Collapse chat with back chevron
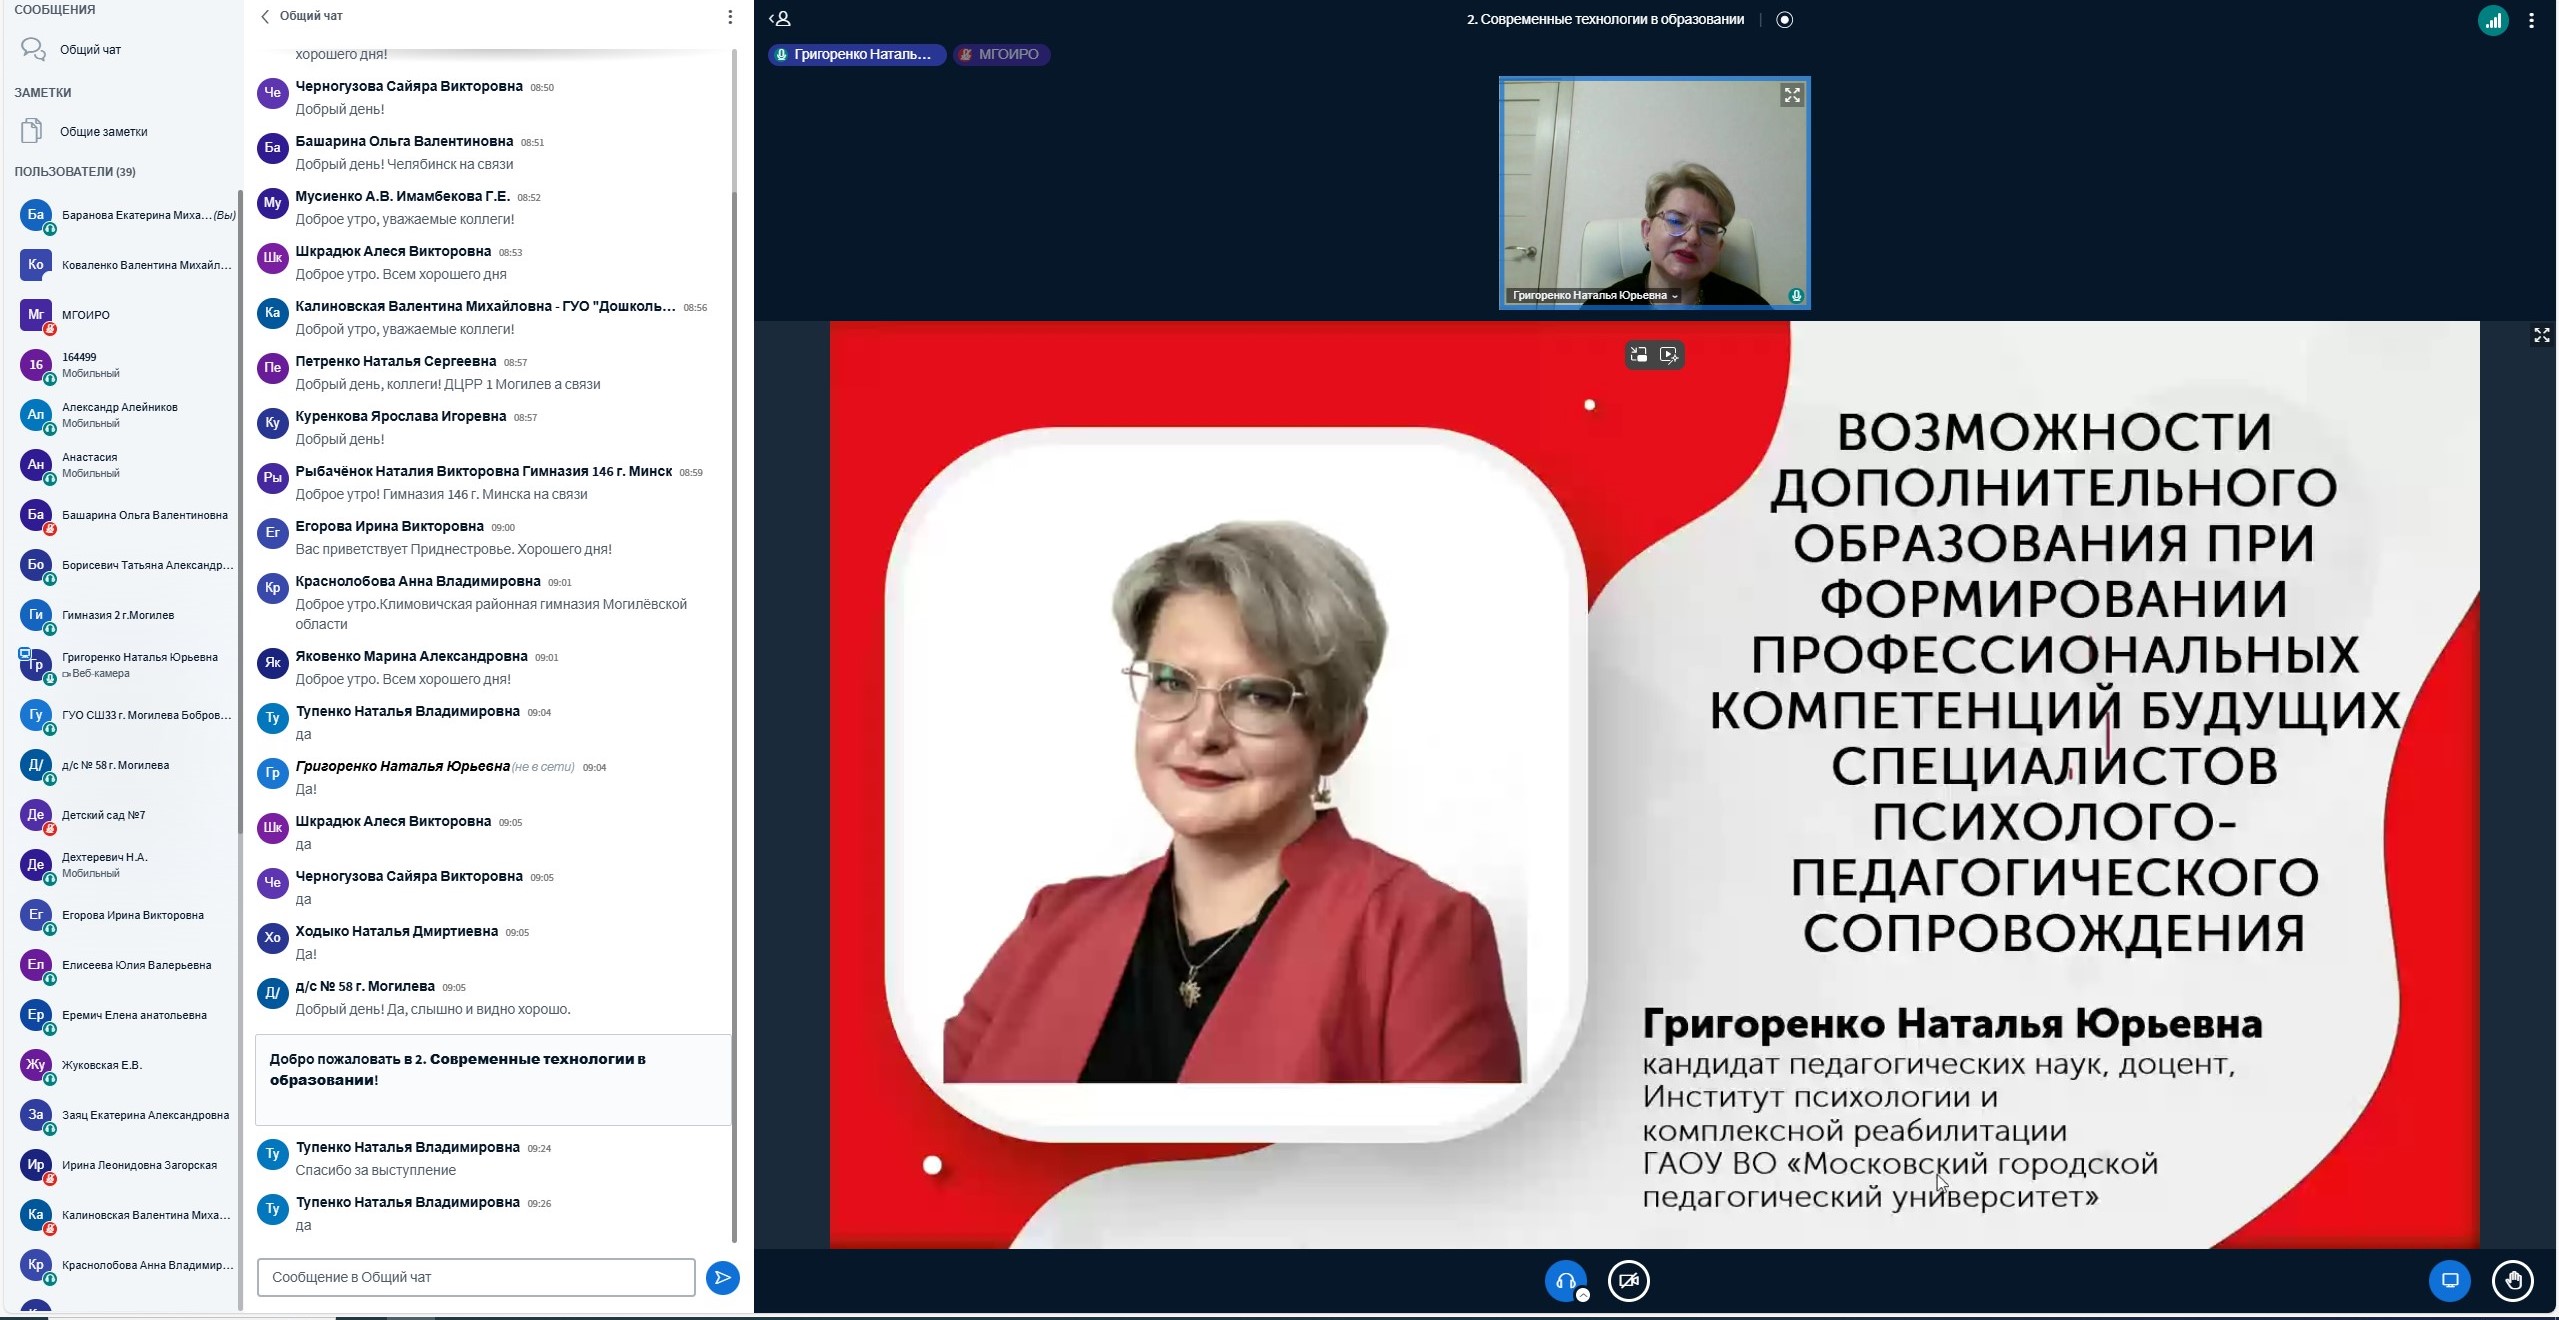This screenshot has height=1320, width=2559. tap(265, 17)
